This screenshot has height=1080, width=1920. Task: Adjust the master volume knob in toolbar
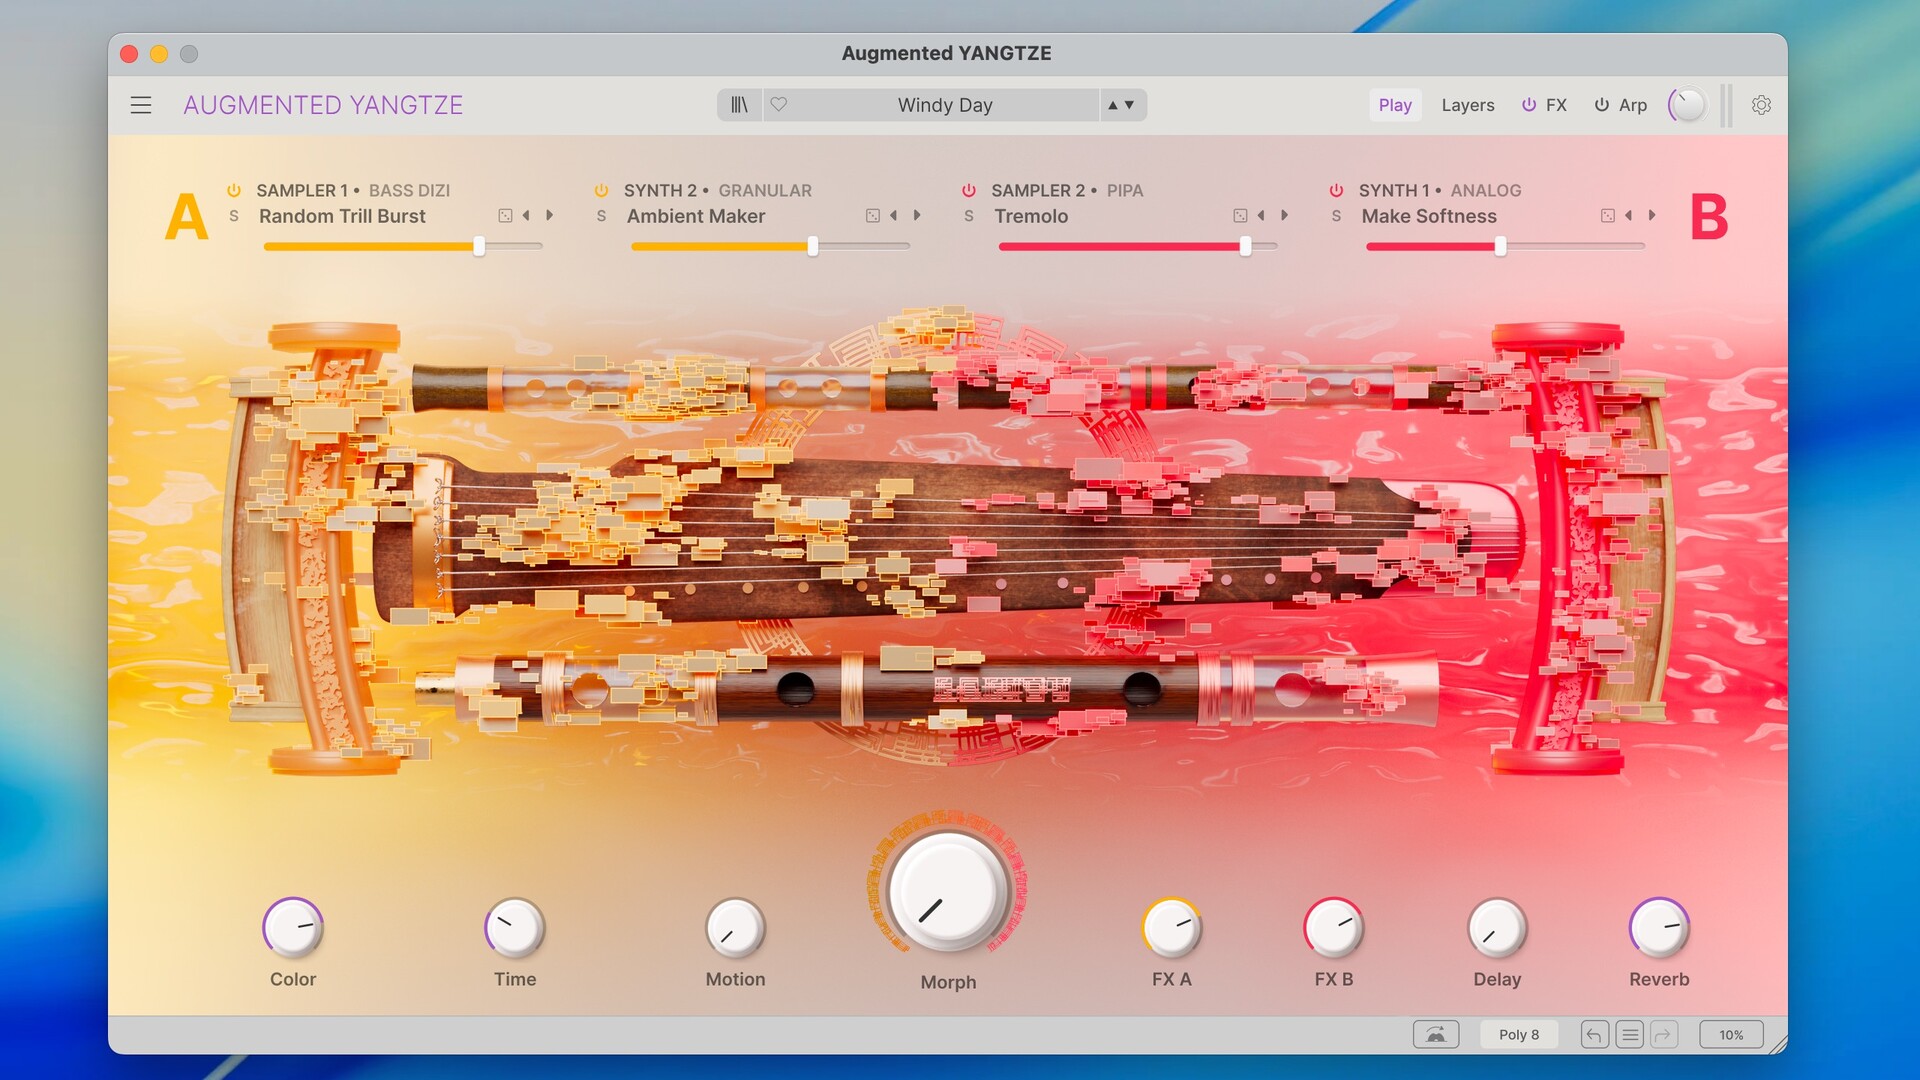point(1688,105)
